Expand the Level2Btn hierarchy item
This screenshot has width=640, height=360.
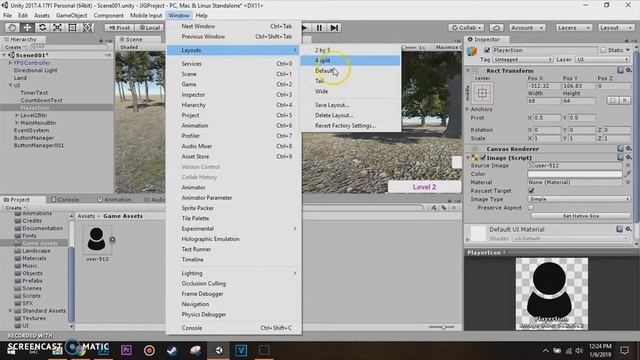[x=17, y=116]
